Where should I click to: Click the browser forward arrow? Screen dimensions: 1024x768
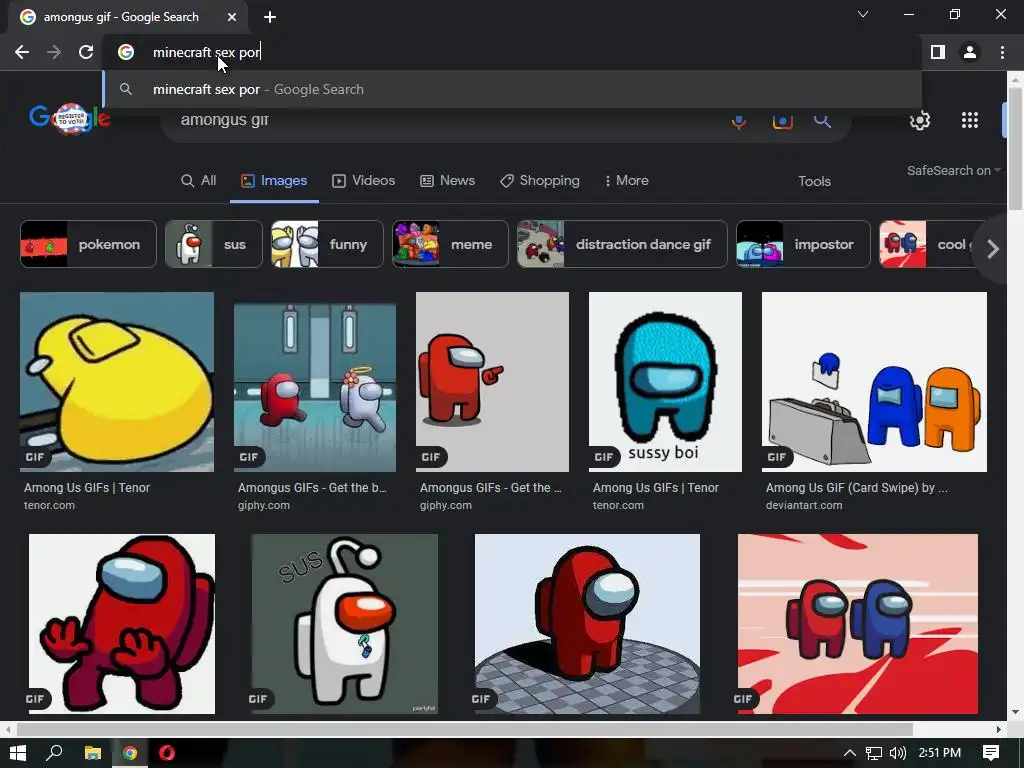54,52
